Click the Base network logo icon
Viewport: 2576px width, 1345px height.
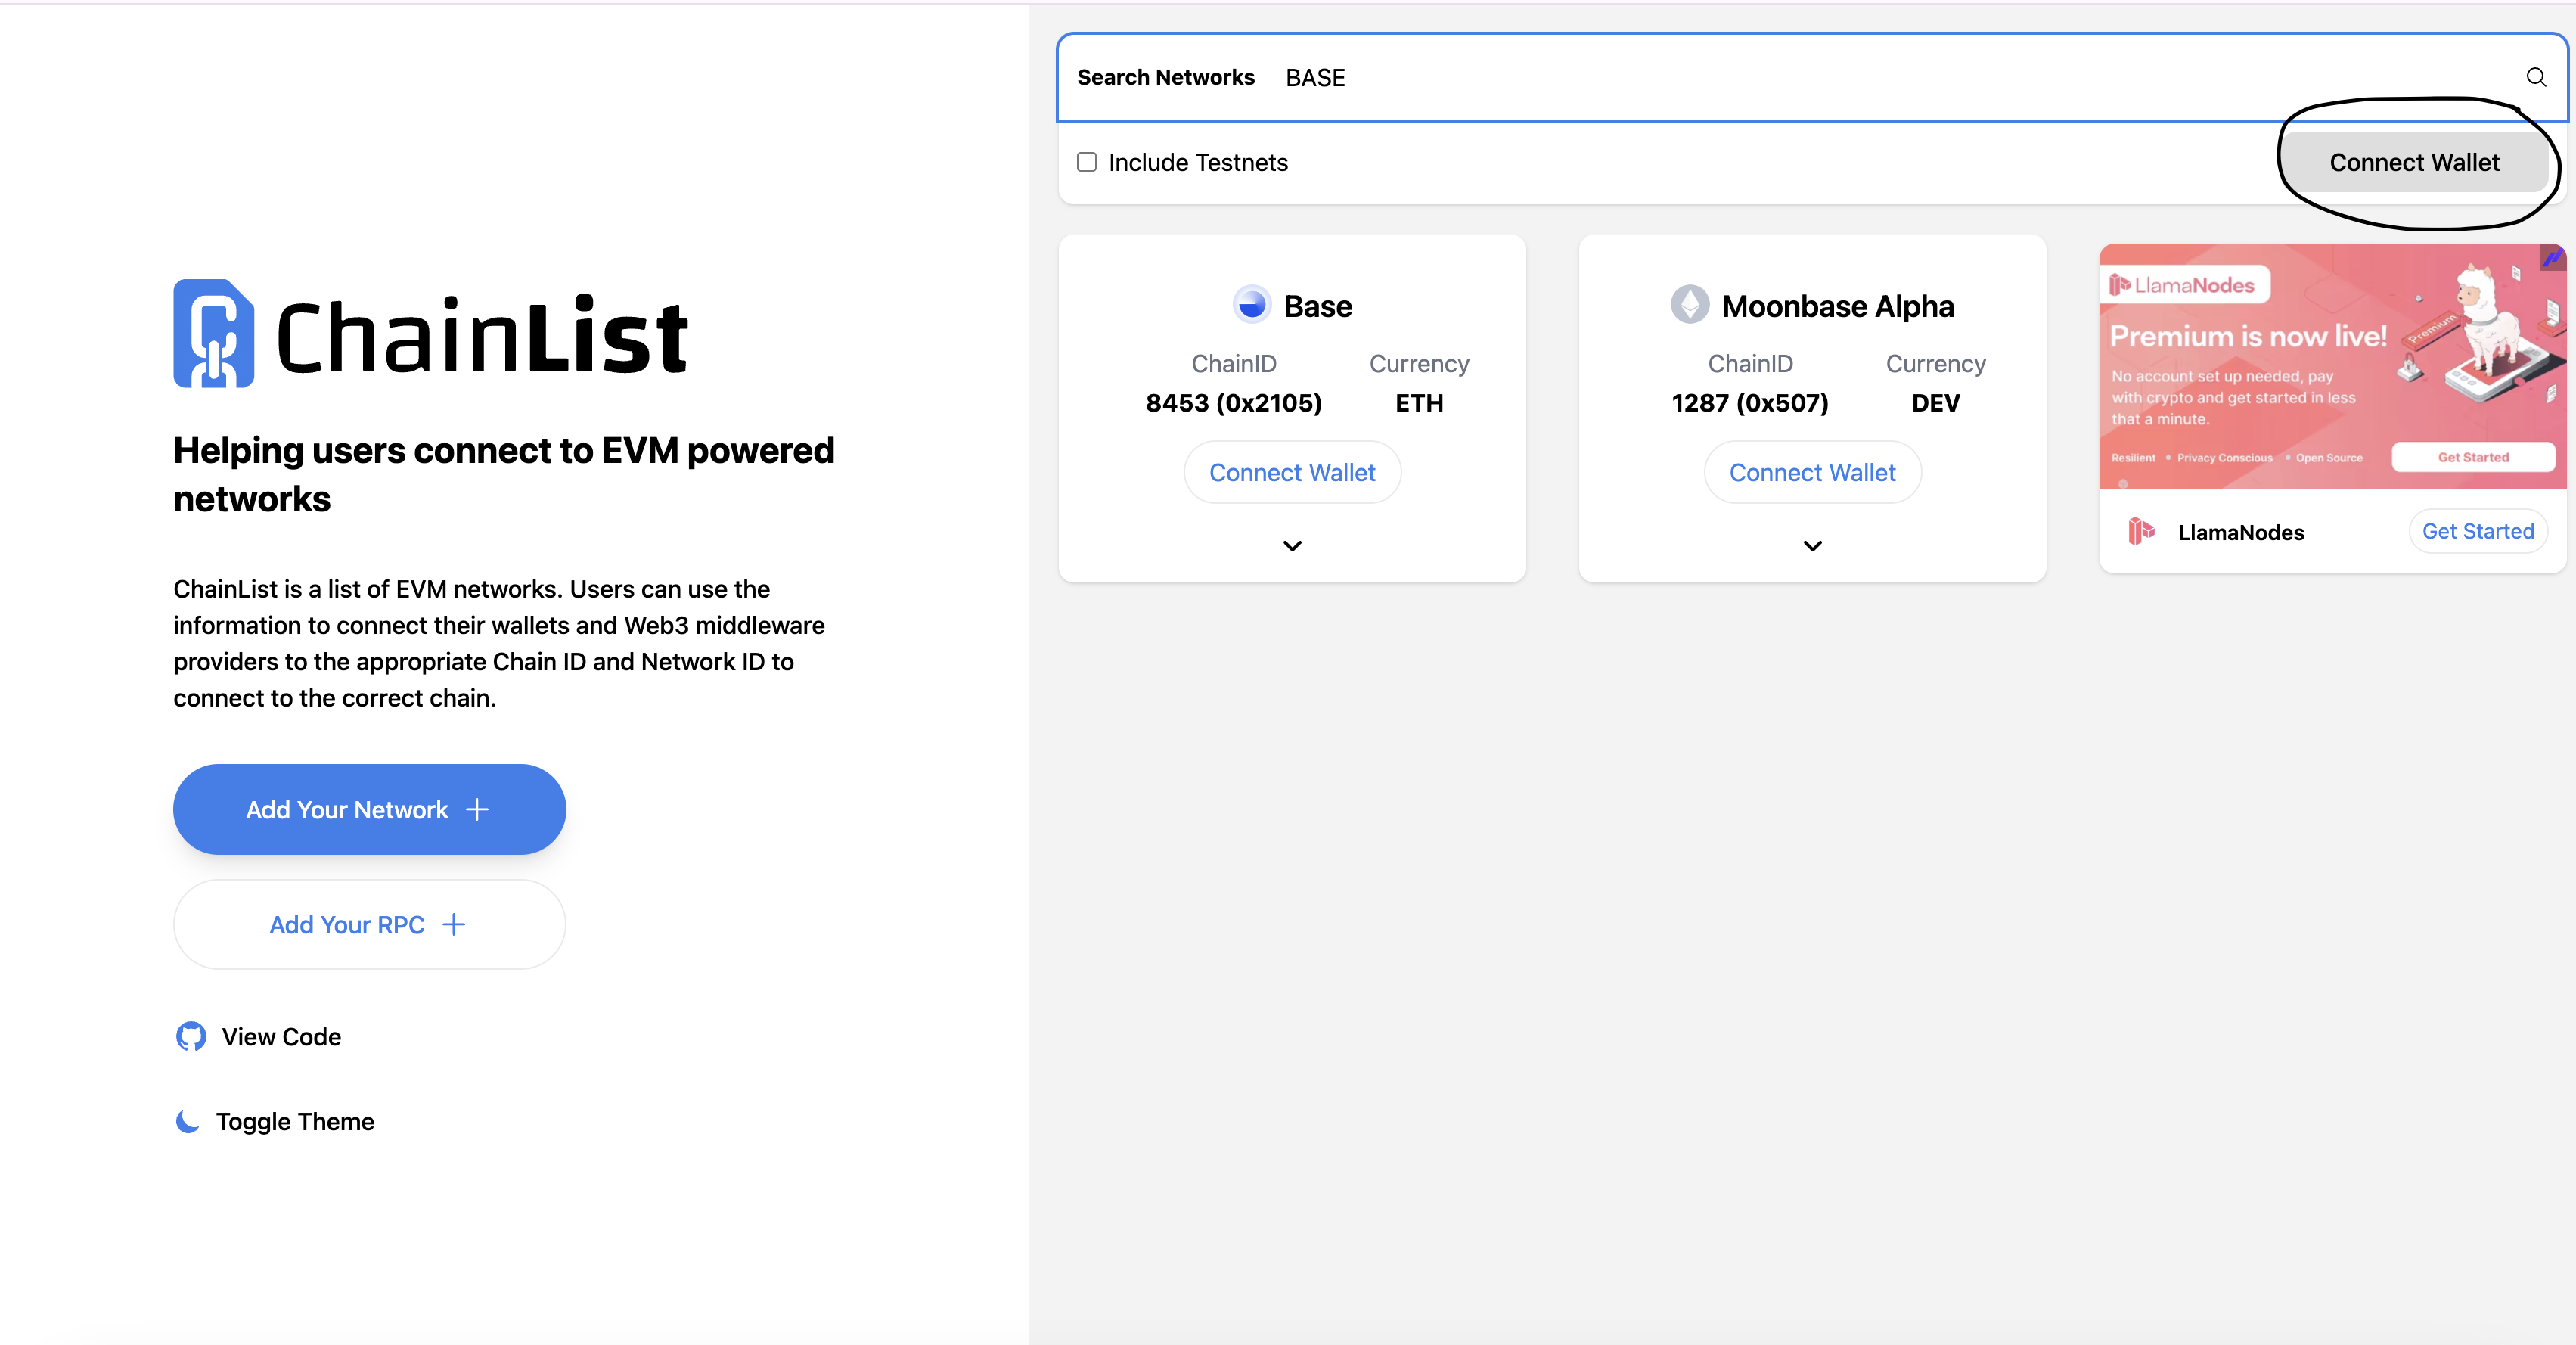click(x=1251, y=305)
